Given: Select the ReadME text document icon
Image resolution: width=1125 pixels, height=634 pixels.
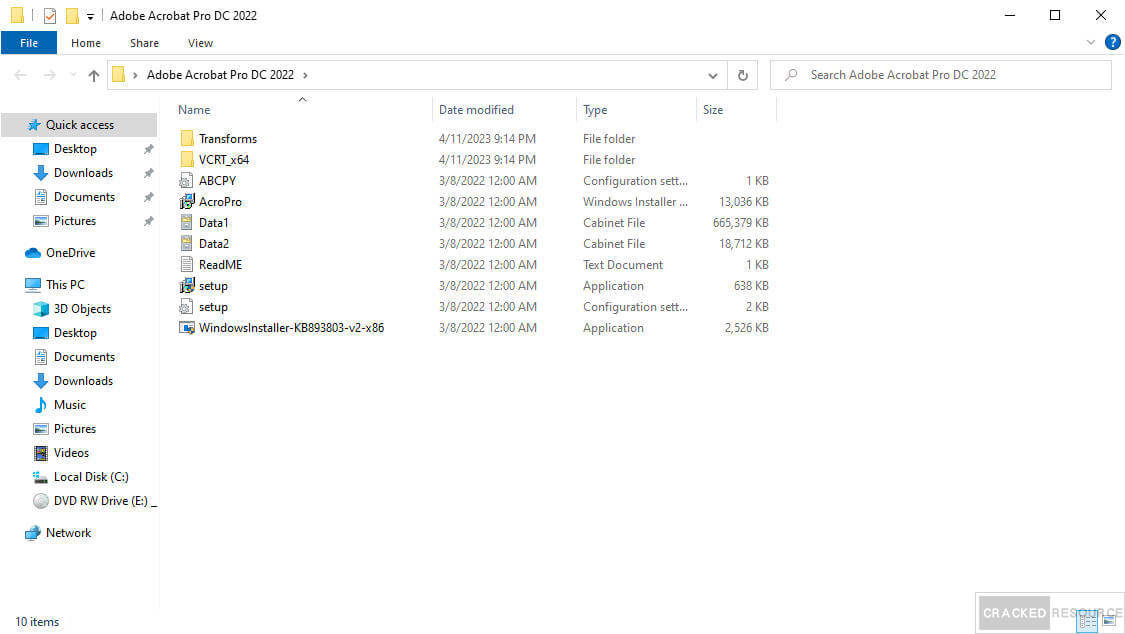Looking at the screenshot, I should pyautogui.click(x=187, y=265).
